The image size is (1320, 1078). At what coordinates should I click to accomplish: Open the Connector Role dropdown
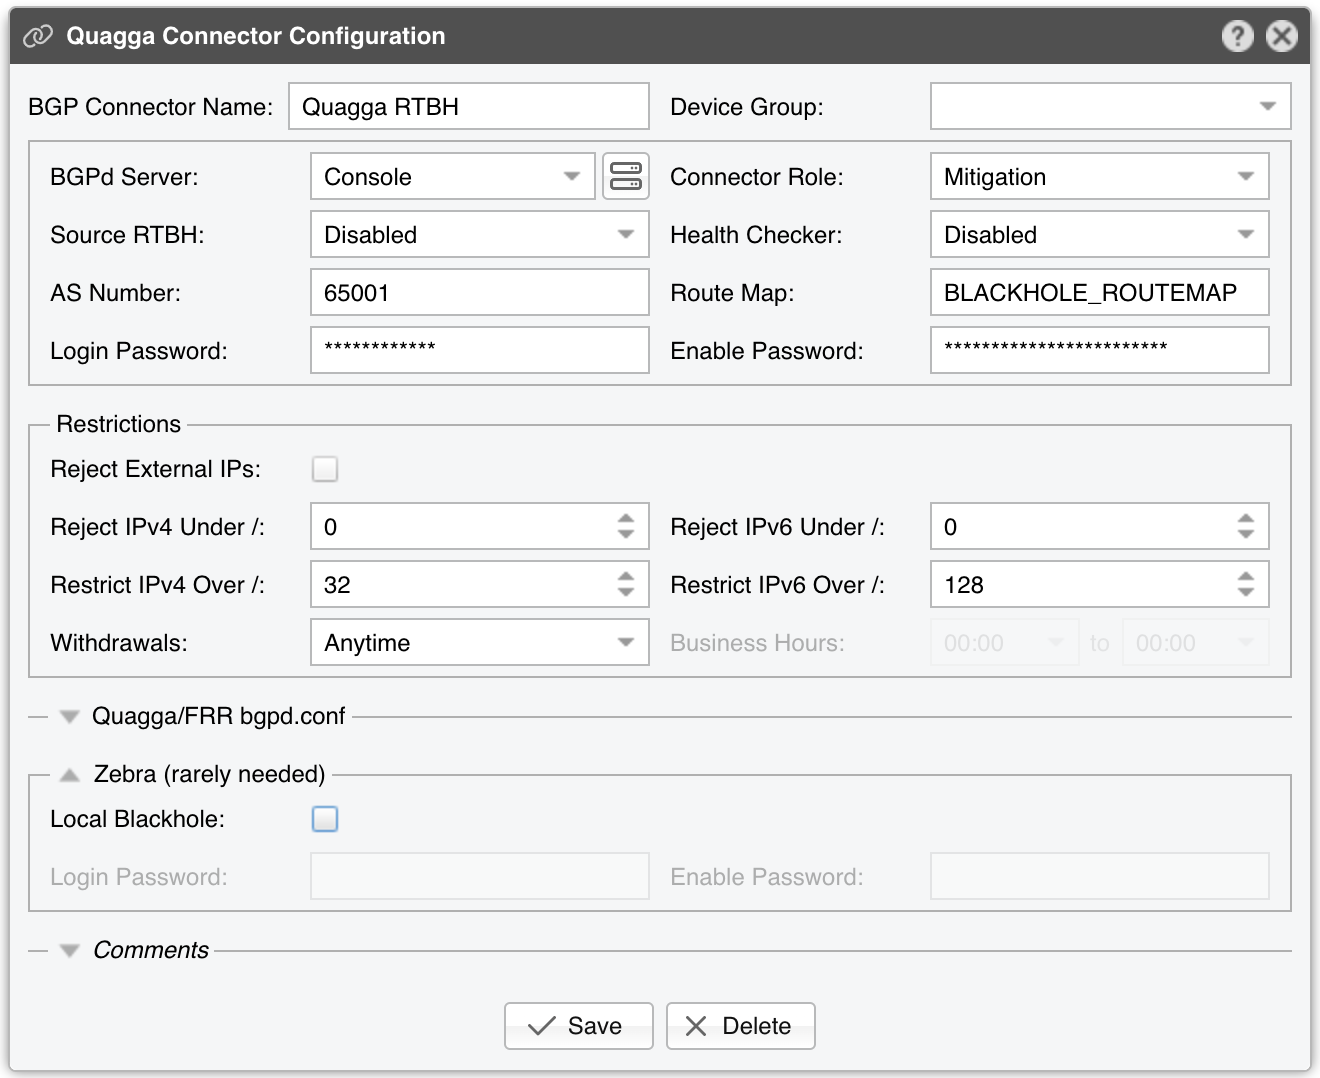pyautogui.click(x=1099, y=176)
